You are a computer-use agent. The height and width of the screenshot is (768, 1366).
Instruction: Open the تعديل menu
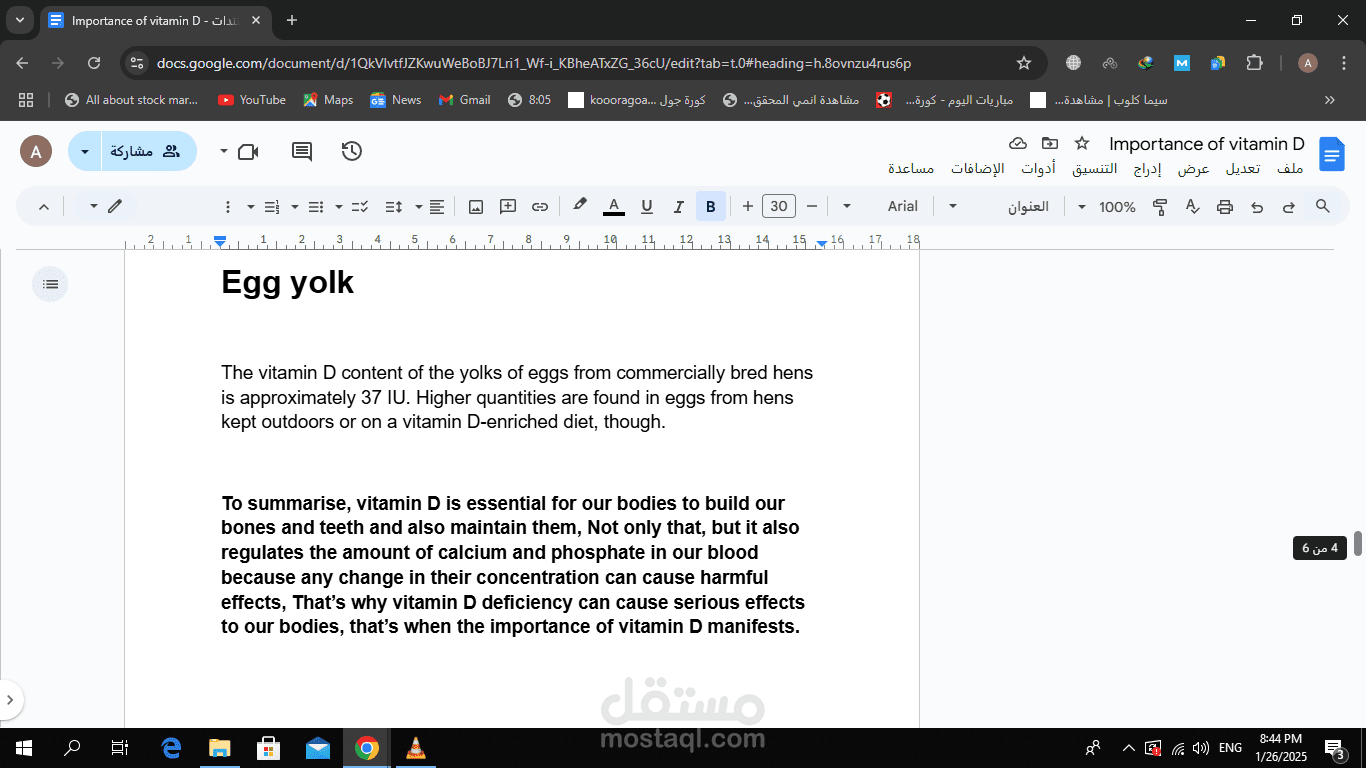point(1243,169)
